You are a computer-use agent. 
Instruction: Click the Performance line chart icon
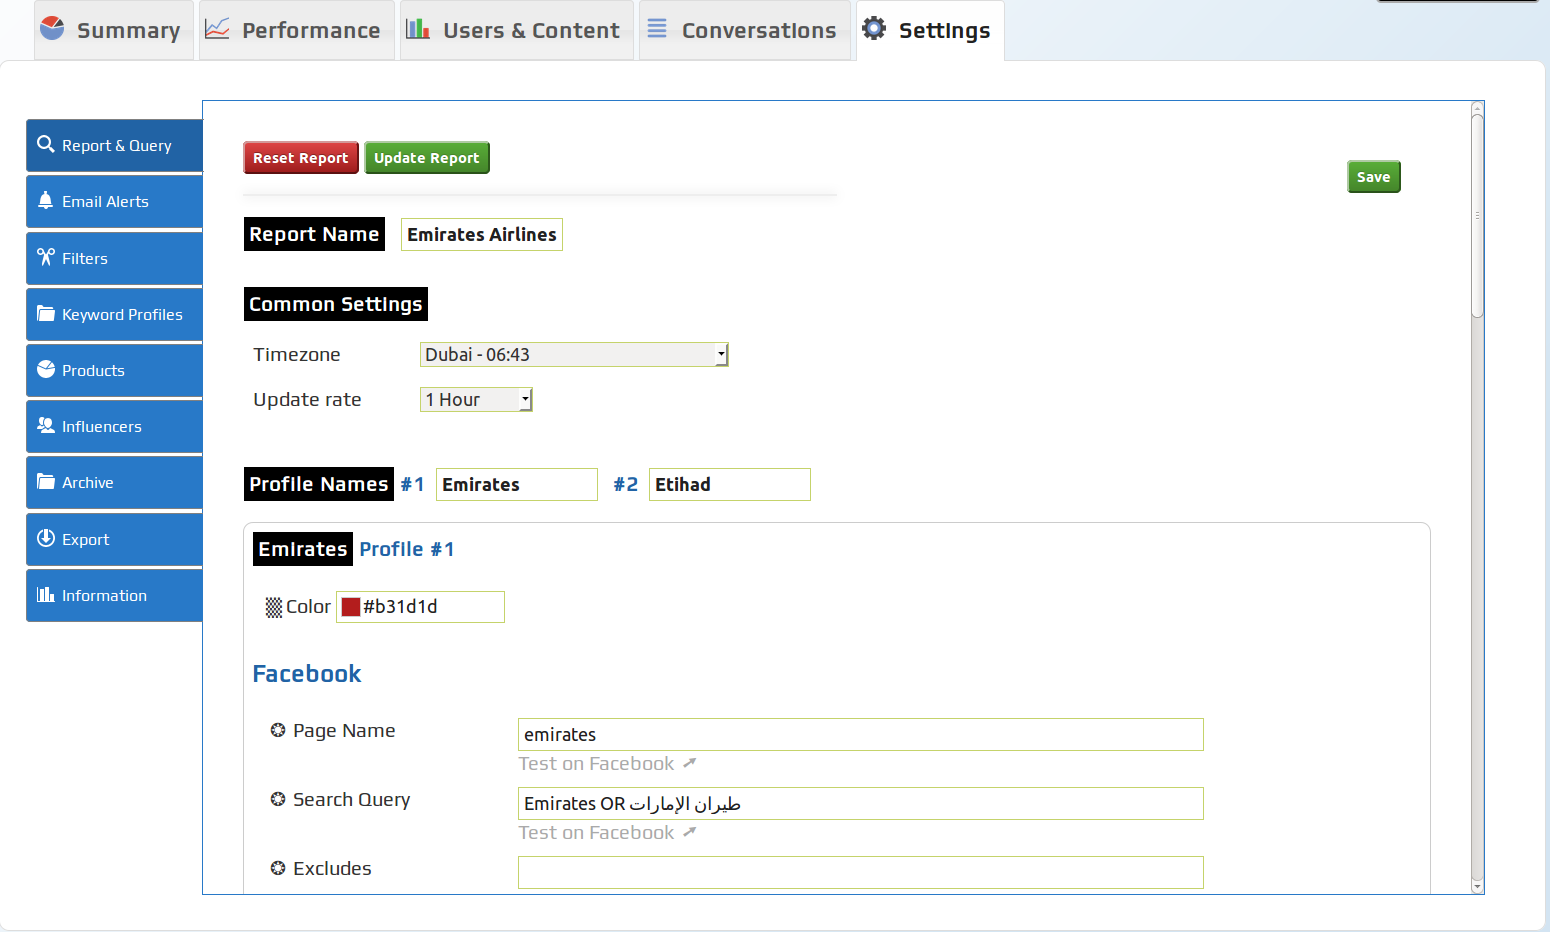point(217,28)
